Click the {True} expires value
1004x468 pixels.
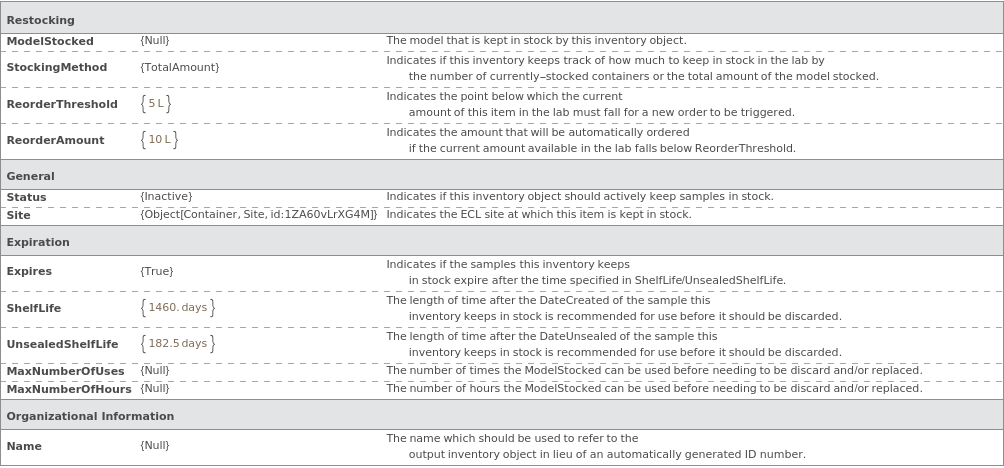click(x=157, y=271)
